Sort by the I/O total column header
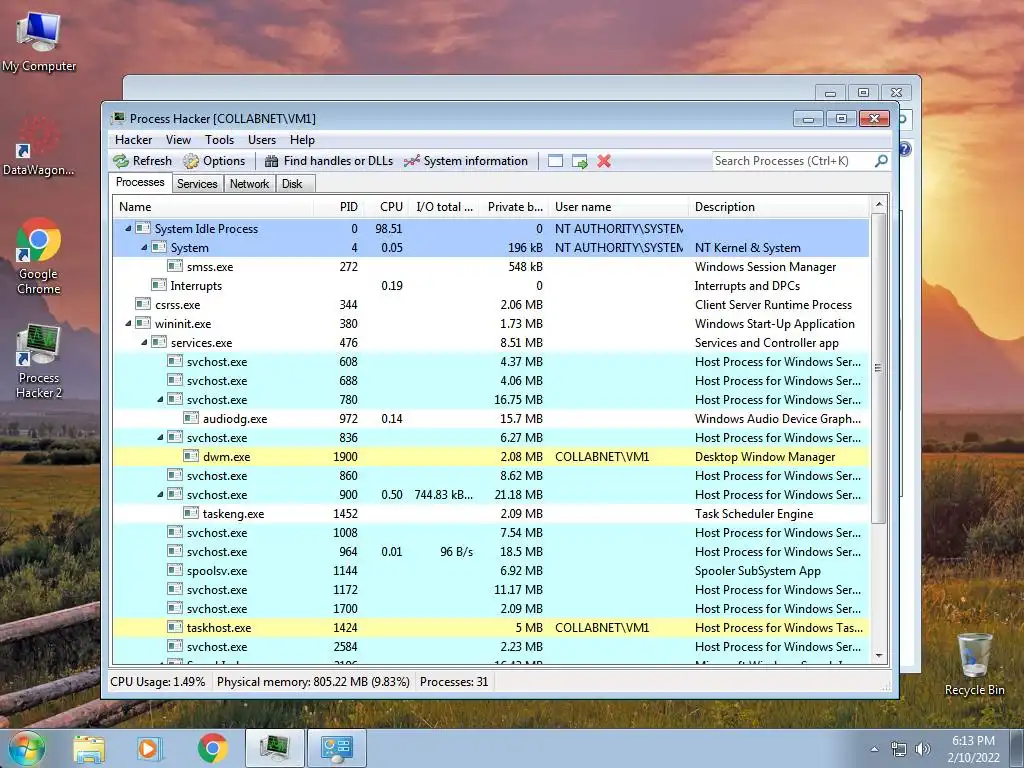The image size is (1024, 768). pyautogui.click(x=443, y=207)
